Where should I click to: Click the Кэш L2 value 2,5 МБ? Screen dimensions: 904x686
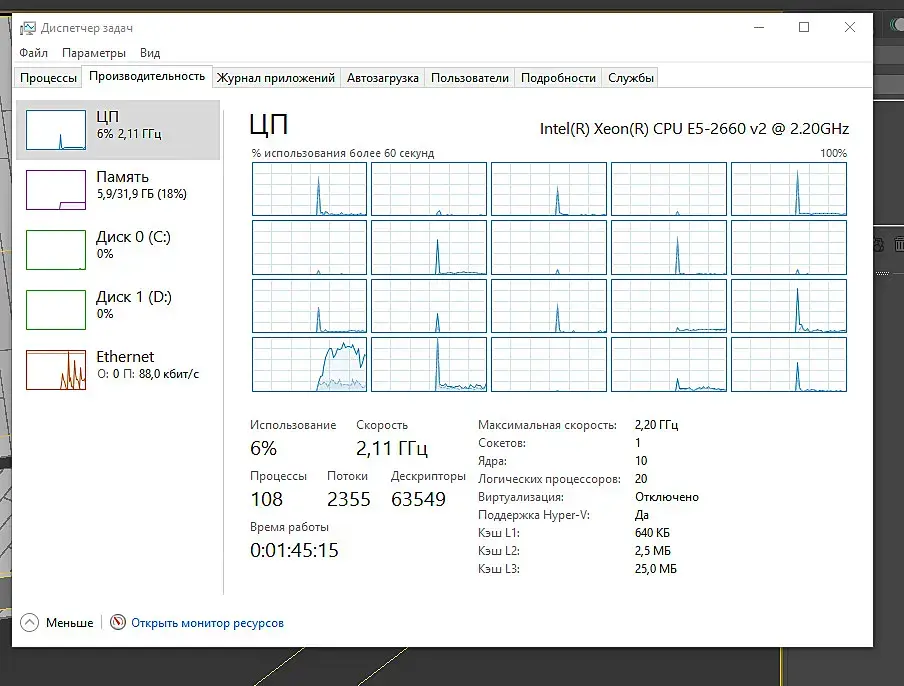pyautogui.click(x=653, y=551)
